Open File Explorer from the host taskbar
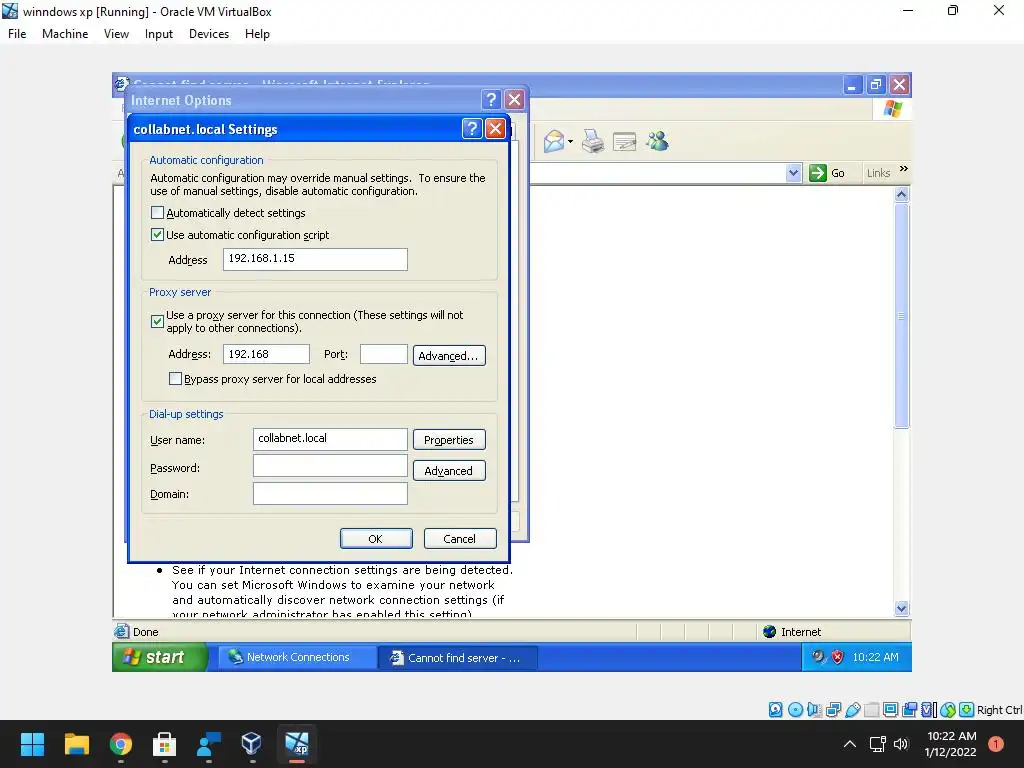The height and width of the screenshot is (768, 1024). coord(76,744)
